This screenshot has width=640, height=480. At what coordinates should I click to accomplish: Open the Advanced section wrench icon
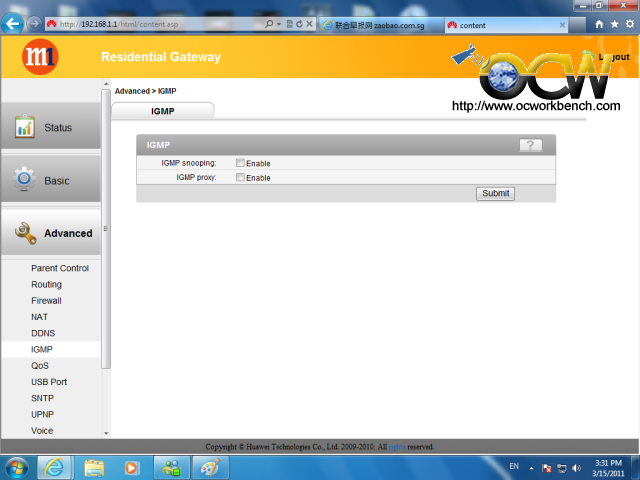coord(25,233)
